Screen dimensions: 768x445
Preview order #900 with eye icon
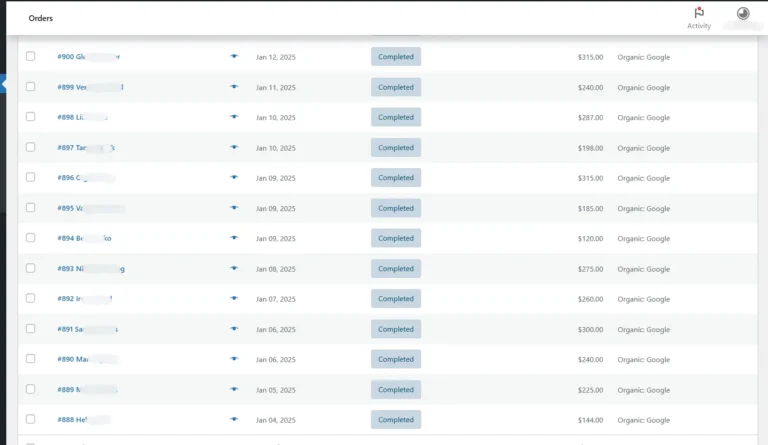pos(234,57)
